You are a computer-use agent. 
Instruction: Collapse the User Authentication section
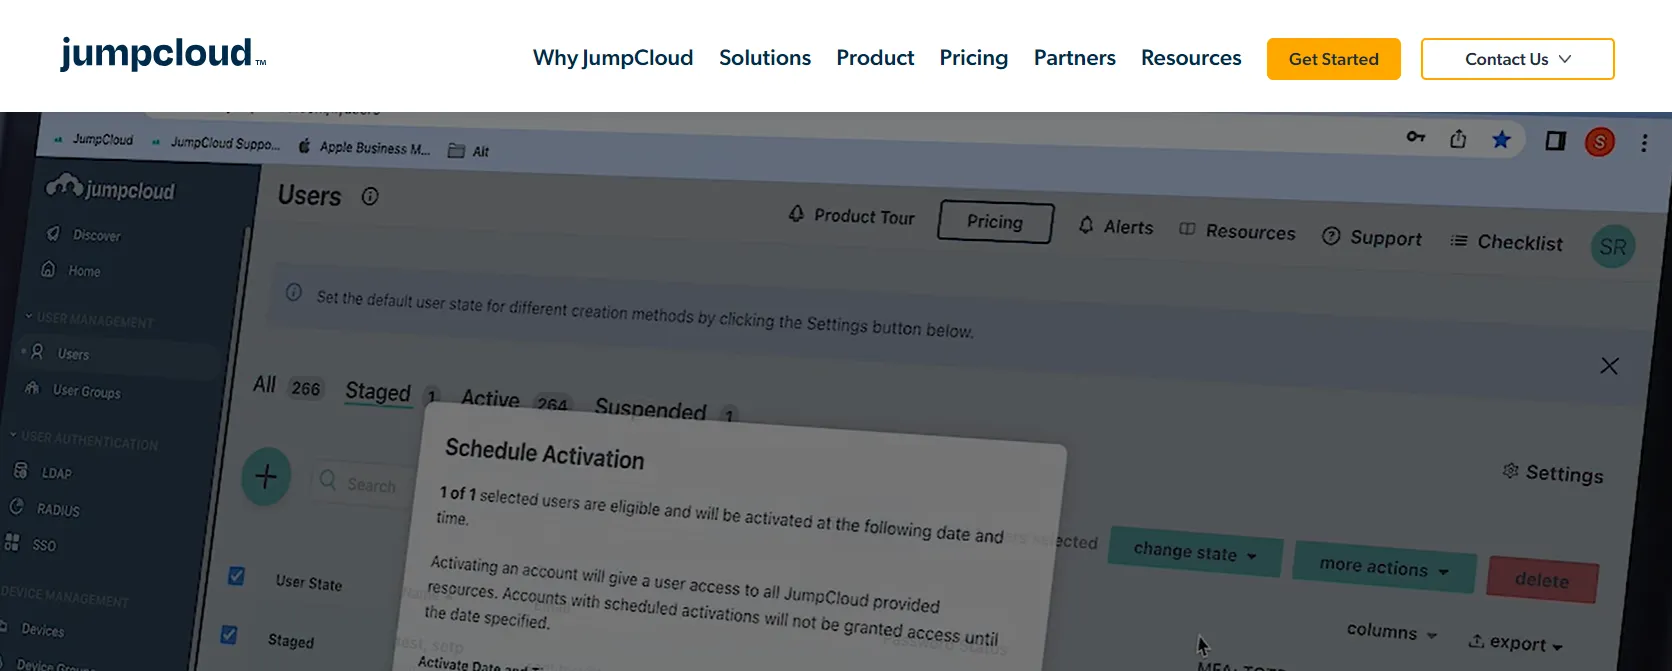84,440
